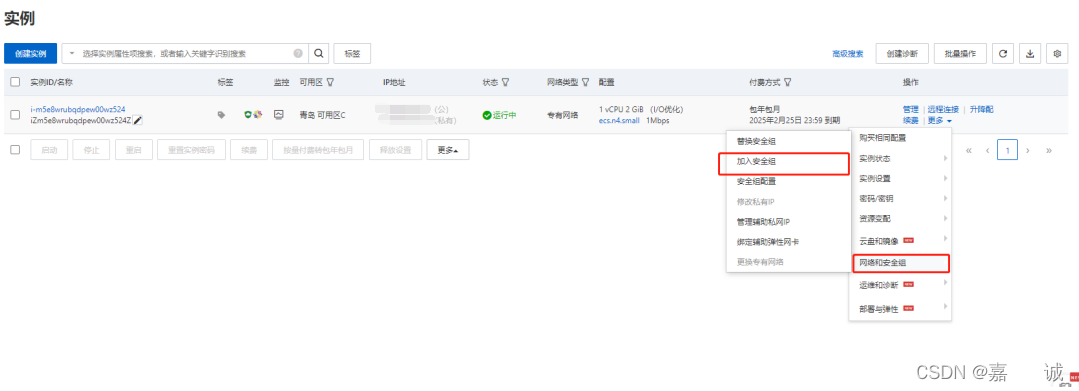Go to previous page arrow
1079x391 pixels.
coord(987,150)
